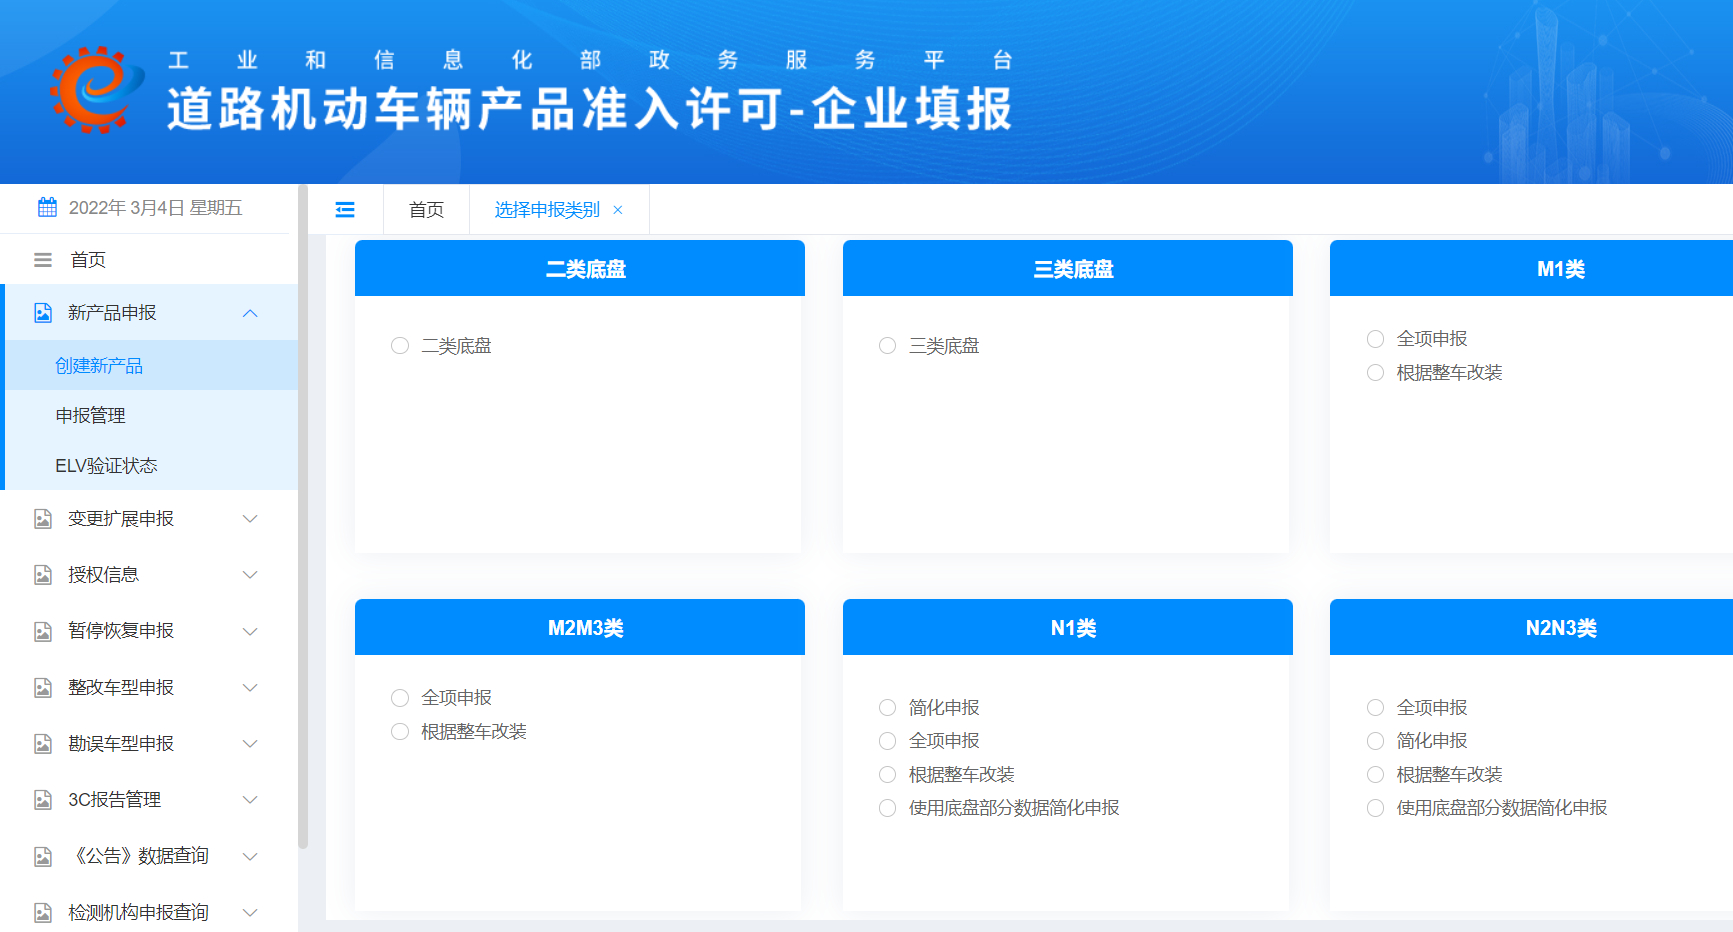The height and width of the screenshot is (932, 1733).
Task: Close the 选择申报类别 tab
Action: [618, 209]
